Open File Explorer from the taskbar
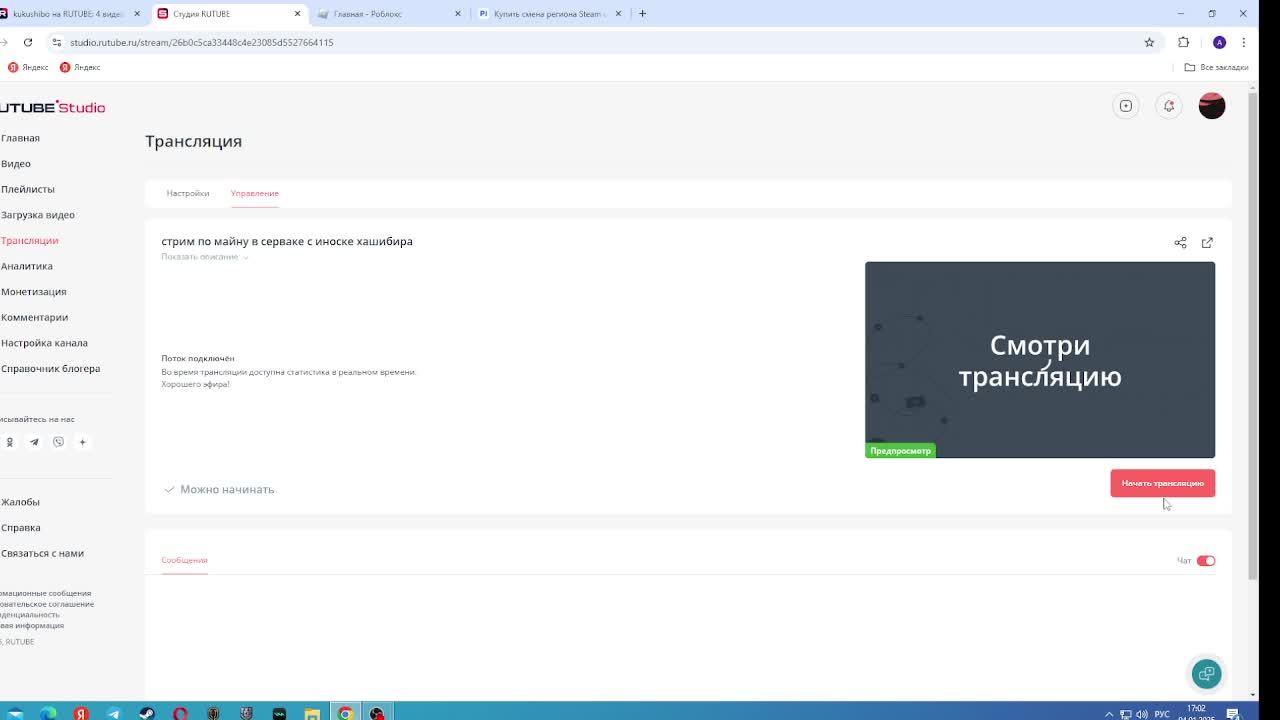The image size is (1280, 720). (312, 713)
